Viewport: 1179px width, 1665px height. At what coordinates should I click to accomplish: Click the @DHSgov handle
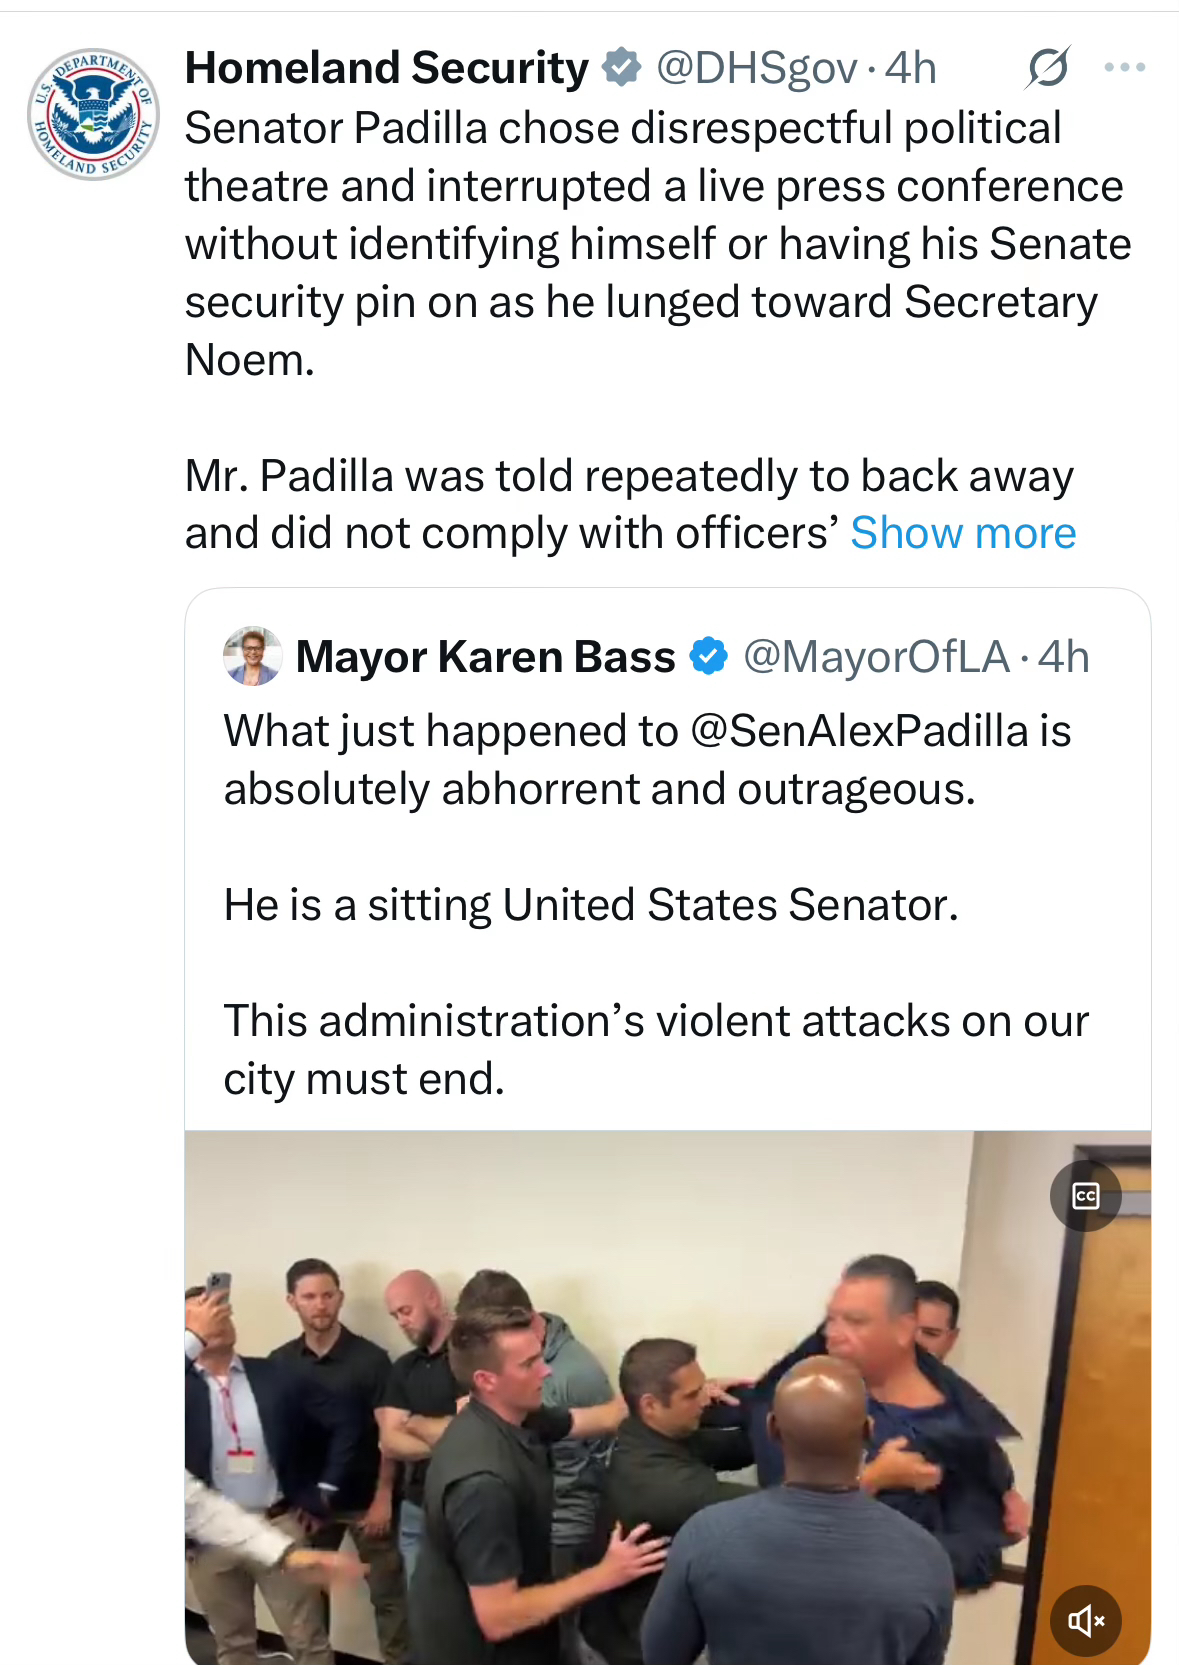[x=756, y=68]
